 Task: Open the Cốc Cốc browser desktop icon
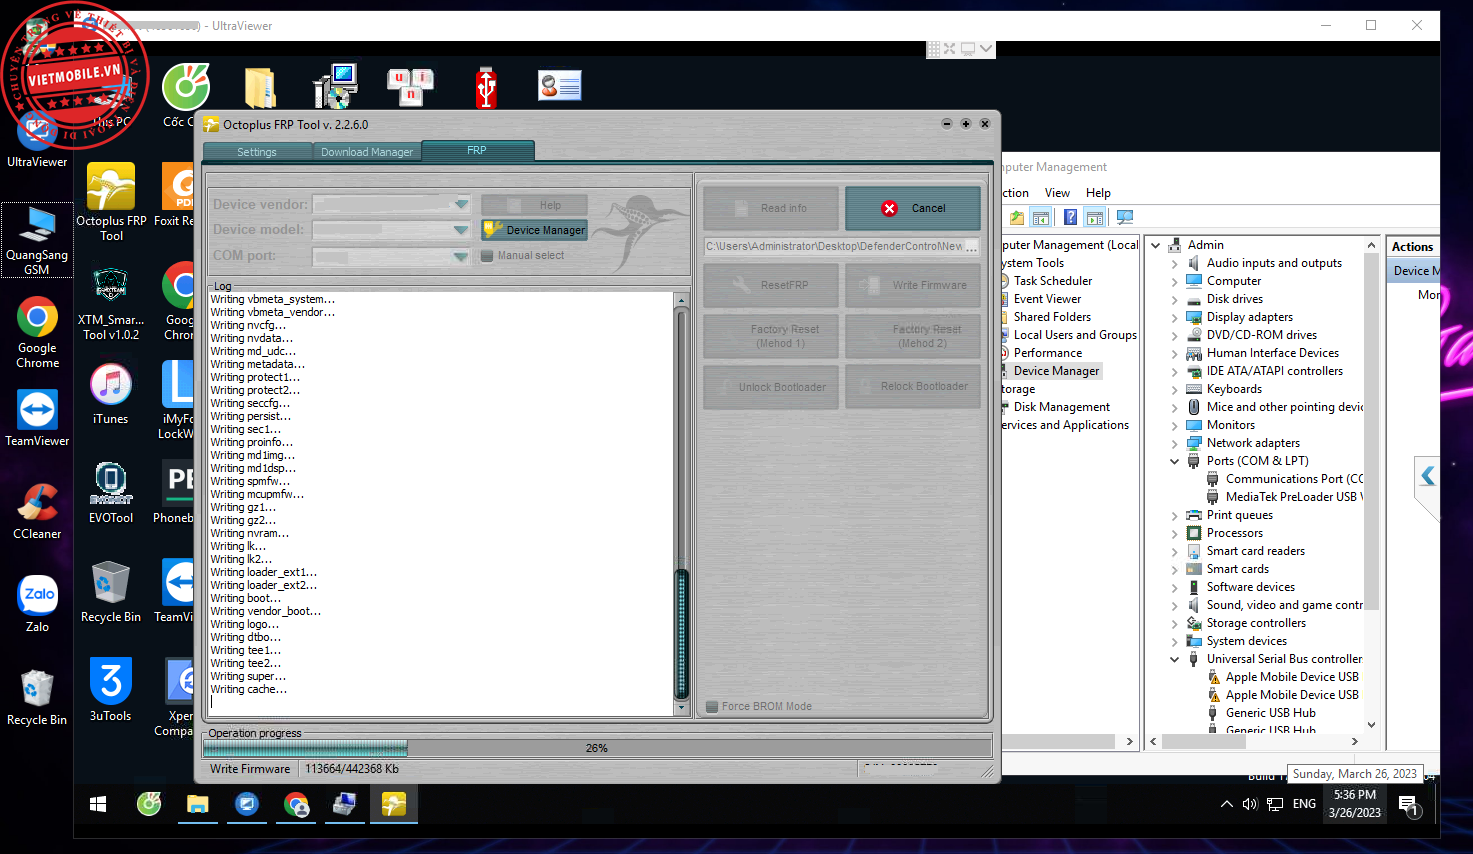click(x=186, y=88)
